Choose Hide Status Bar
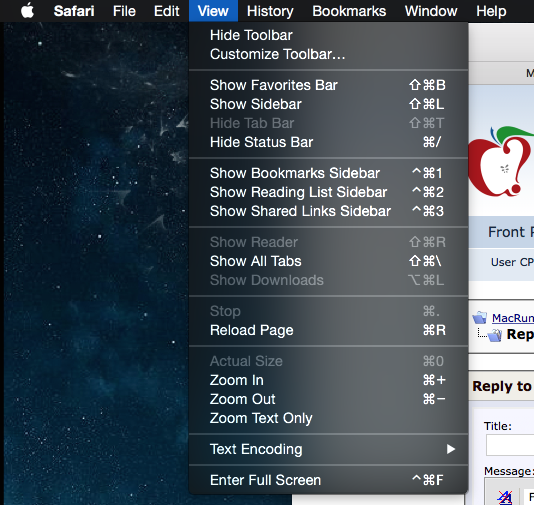 [x=328, y=142]
